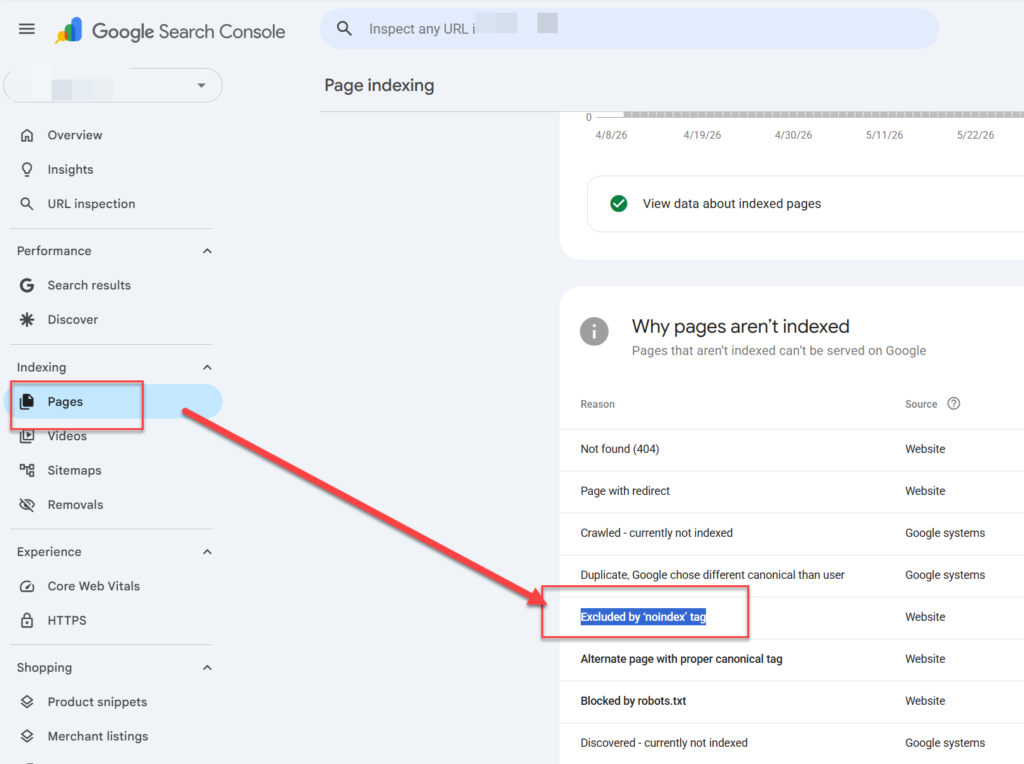
Task: Open the hamburger main menu
Action: click(x=27, y=29)
